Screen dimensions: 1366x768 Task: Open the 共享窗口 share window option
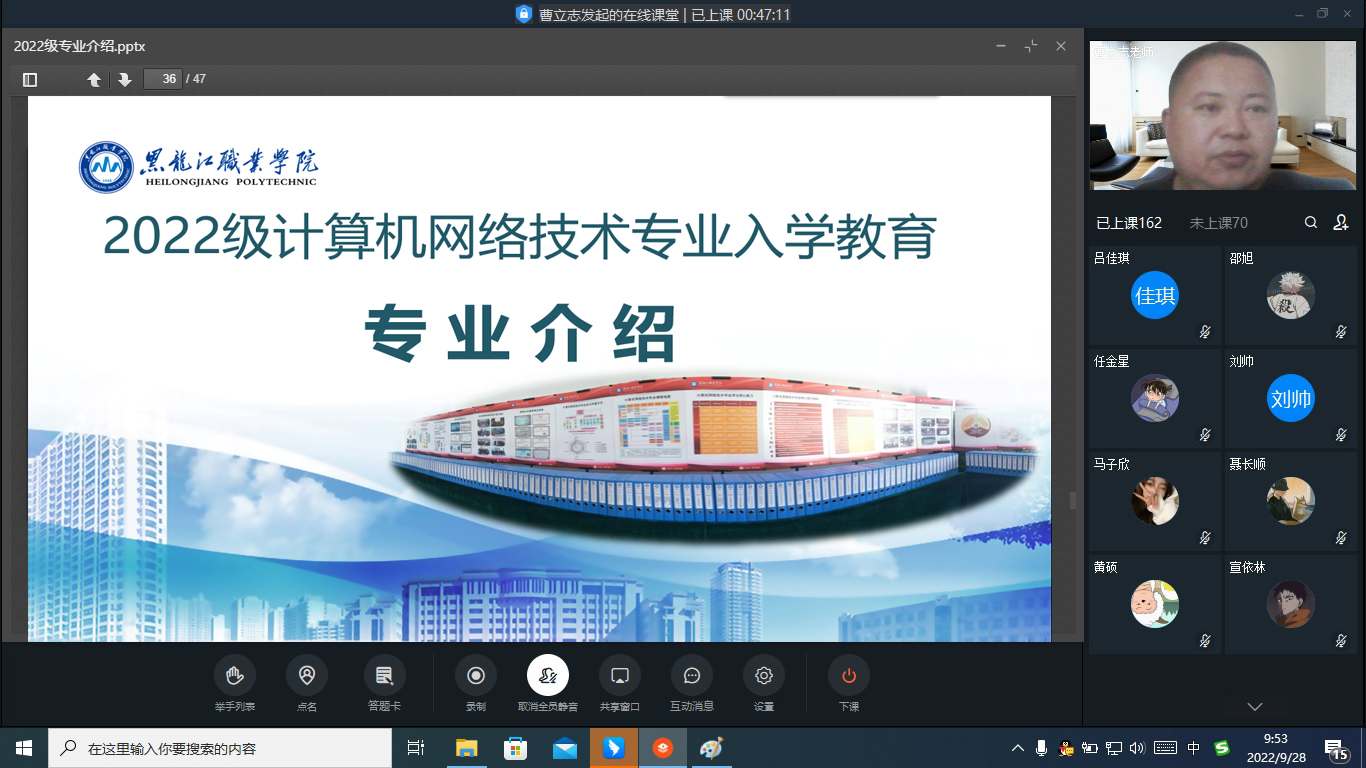619,676
